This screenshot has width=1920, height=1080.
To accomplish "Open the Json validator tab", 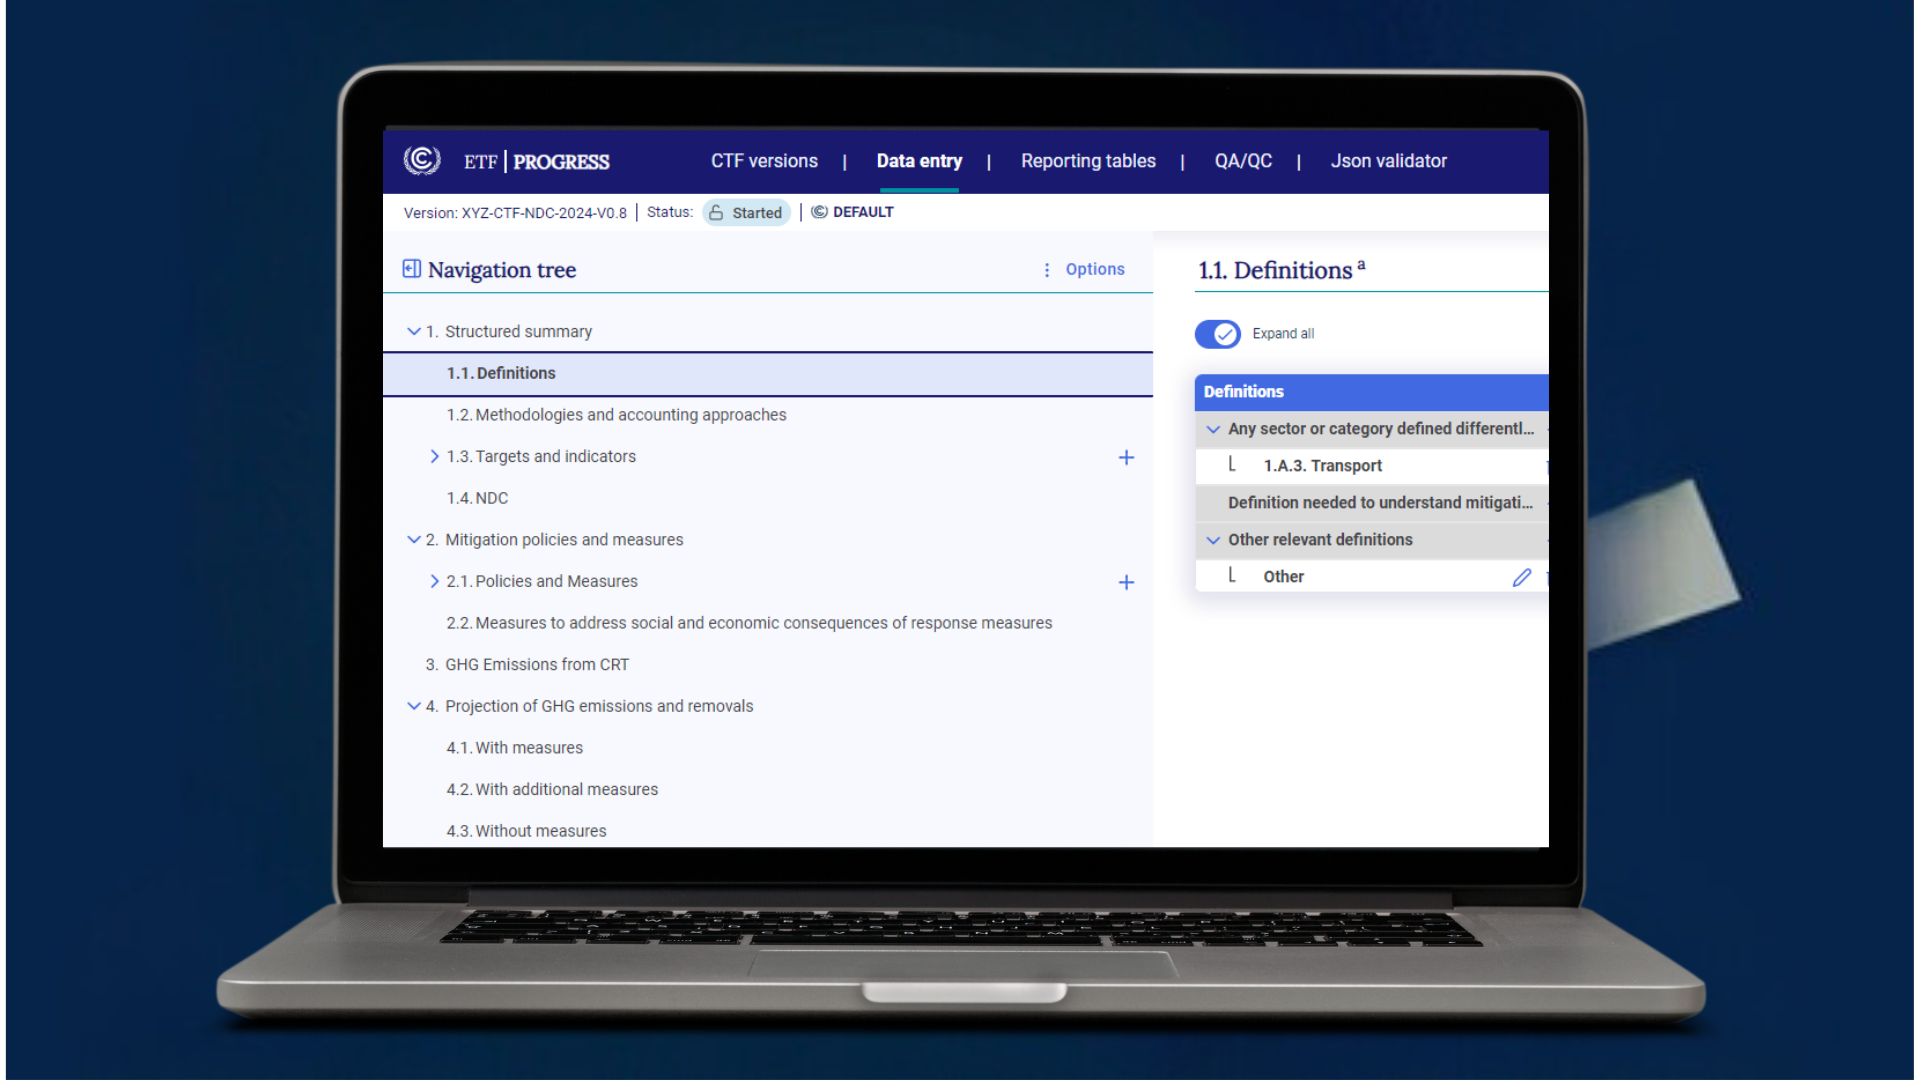I will [x=1388, y=161].
